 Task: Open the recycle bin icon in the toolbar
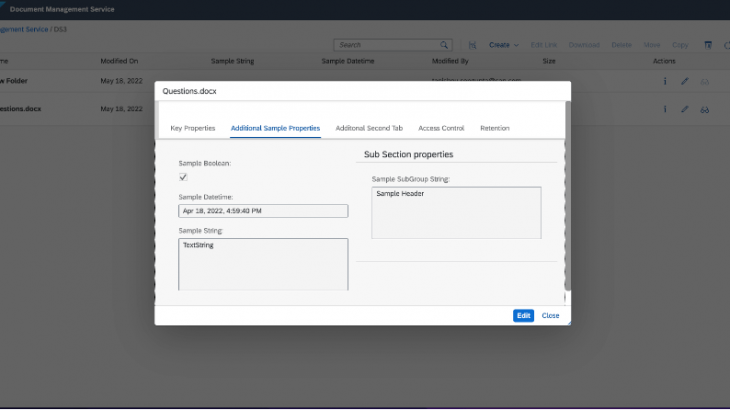click(708, 45)
